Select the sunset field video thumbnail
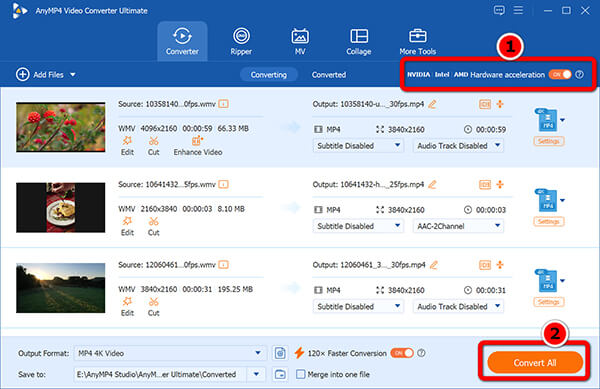 60,288
